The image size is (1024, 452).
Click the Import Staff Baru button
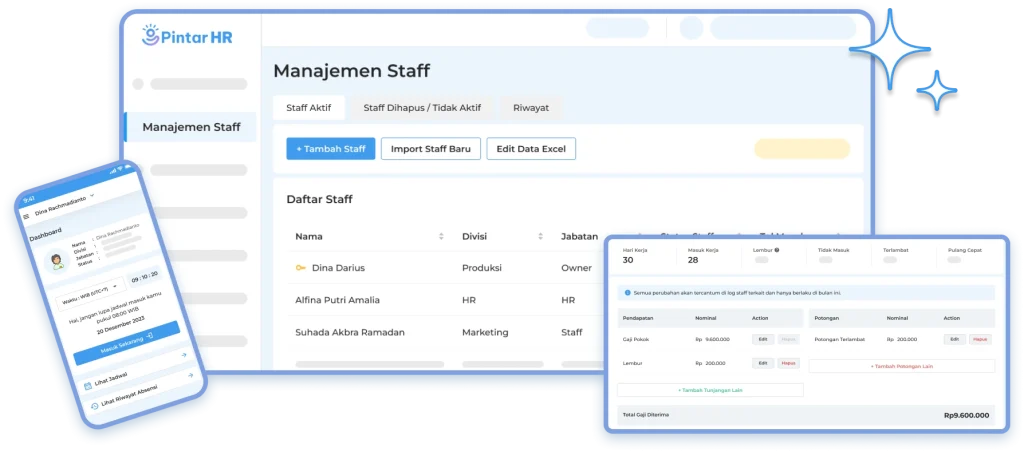pyautogui.click(x=431, y=149)
